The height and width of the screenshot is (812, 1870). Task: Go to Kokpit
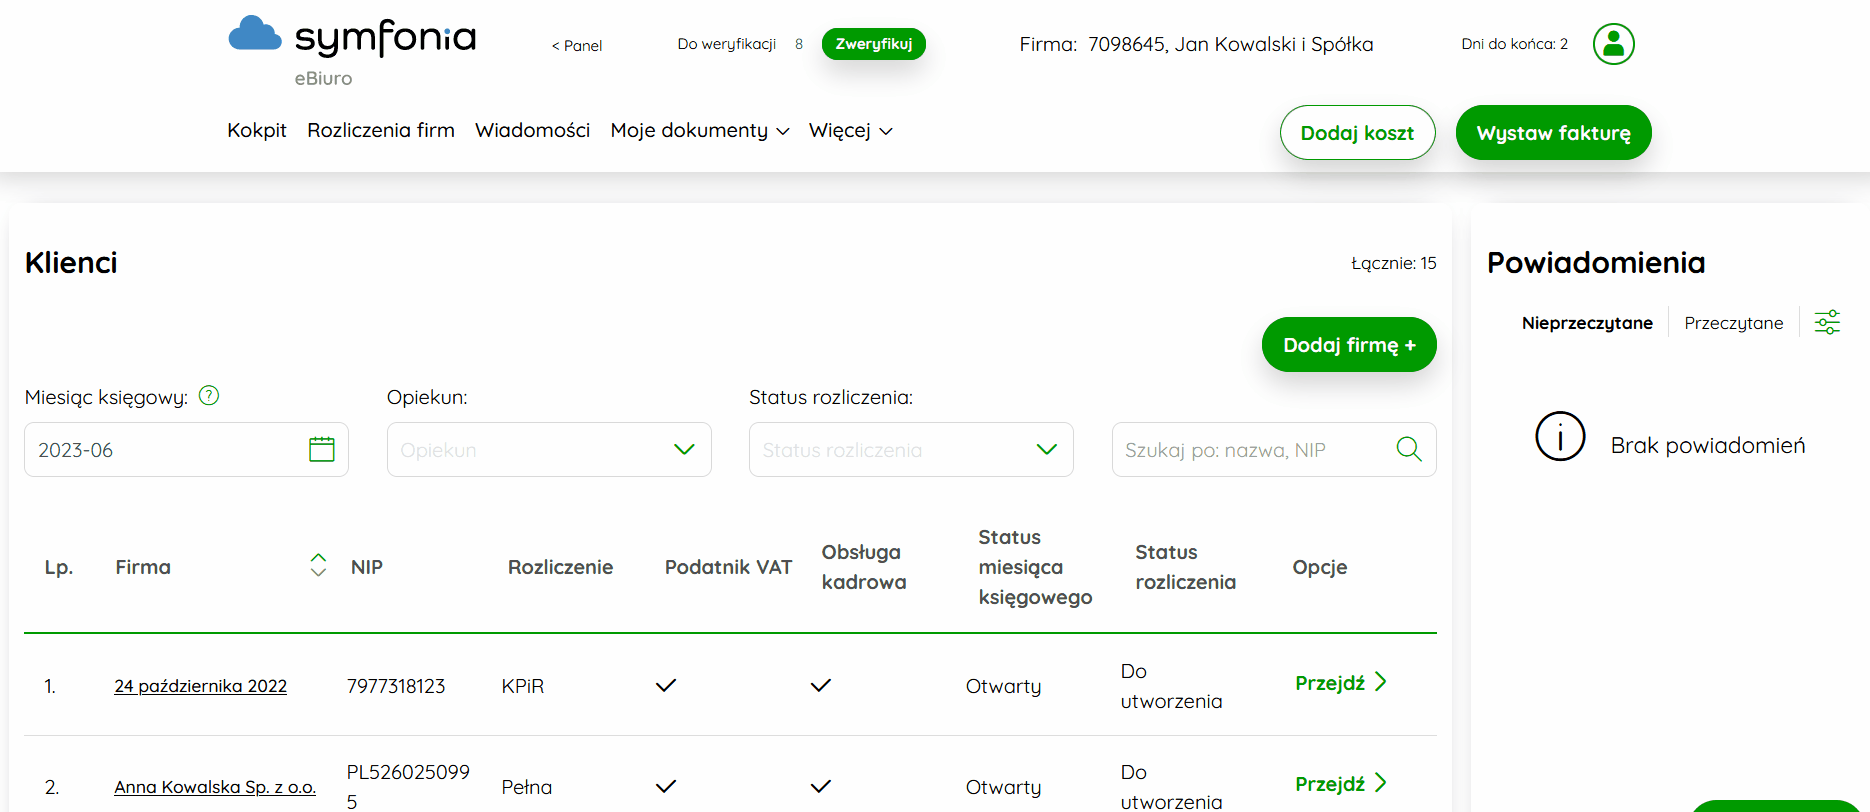[257, 130]
